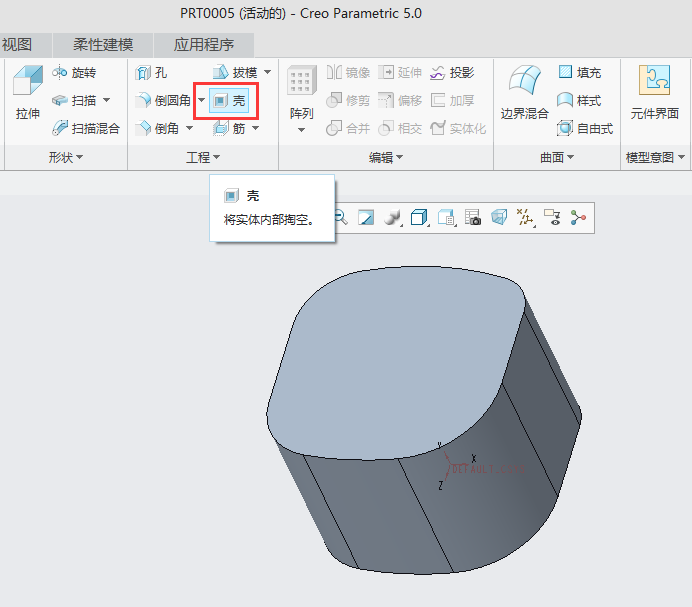Launch the 自由式 freestyle tool
This screenshot has width=692, height=607.
[585, 128]
